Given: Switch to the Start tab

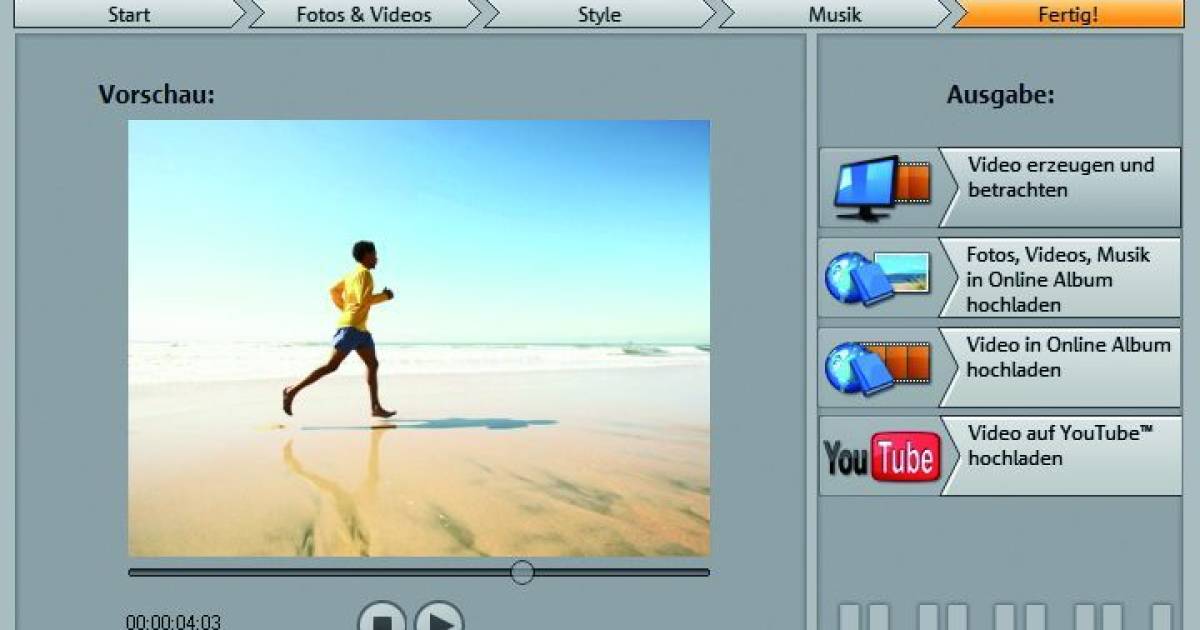Looking at the screenshot, I should coord(130,15).
